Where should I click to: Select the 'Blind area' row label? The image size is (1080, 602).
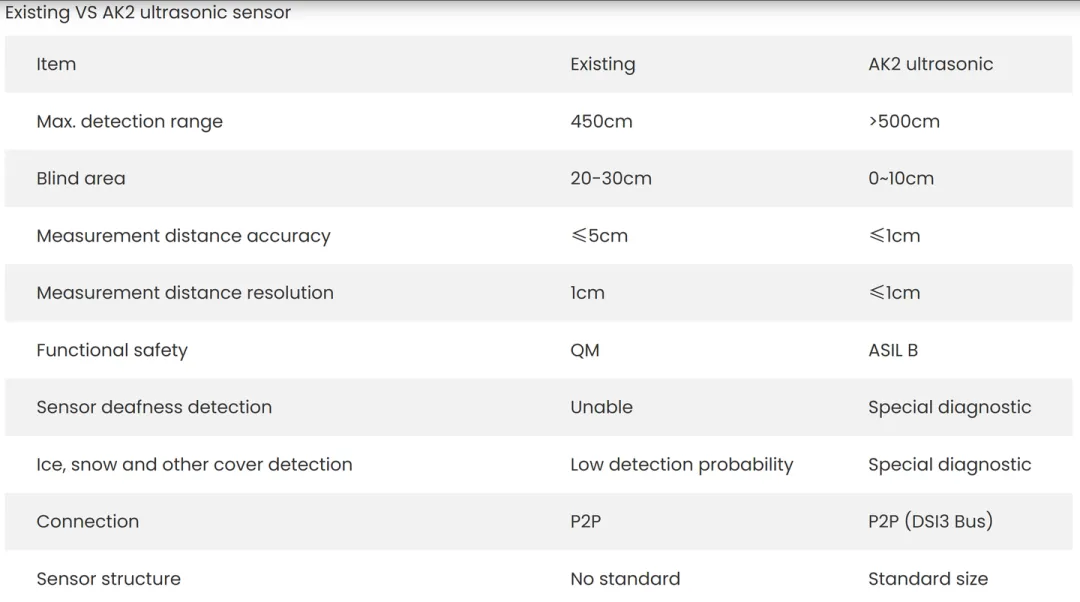point(81,179)
